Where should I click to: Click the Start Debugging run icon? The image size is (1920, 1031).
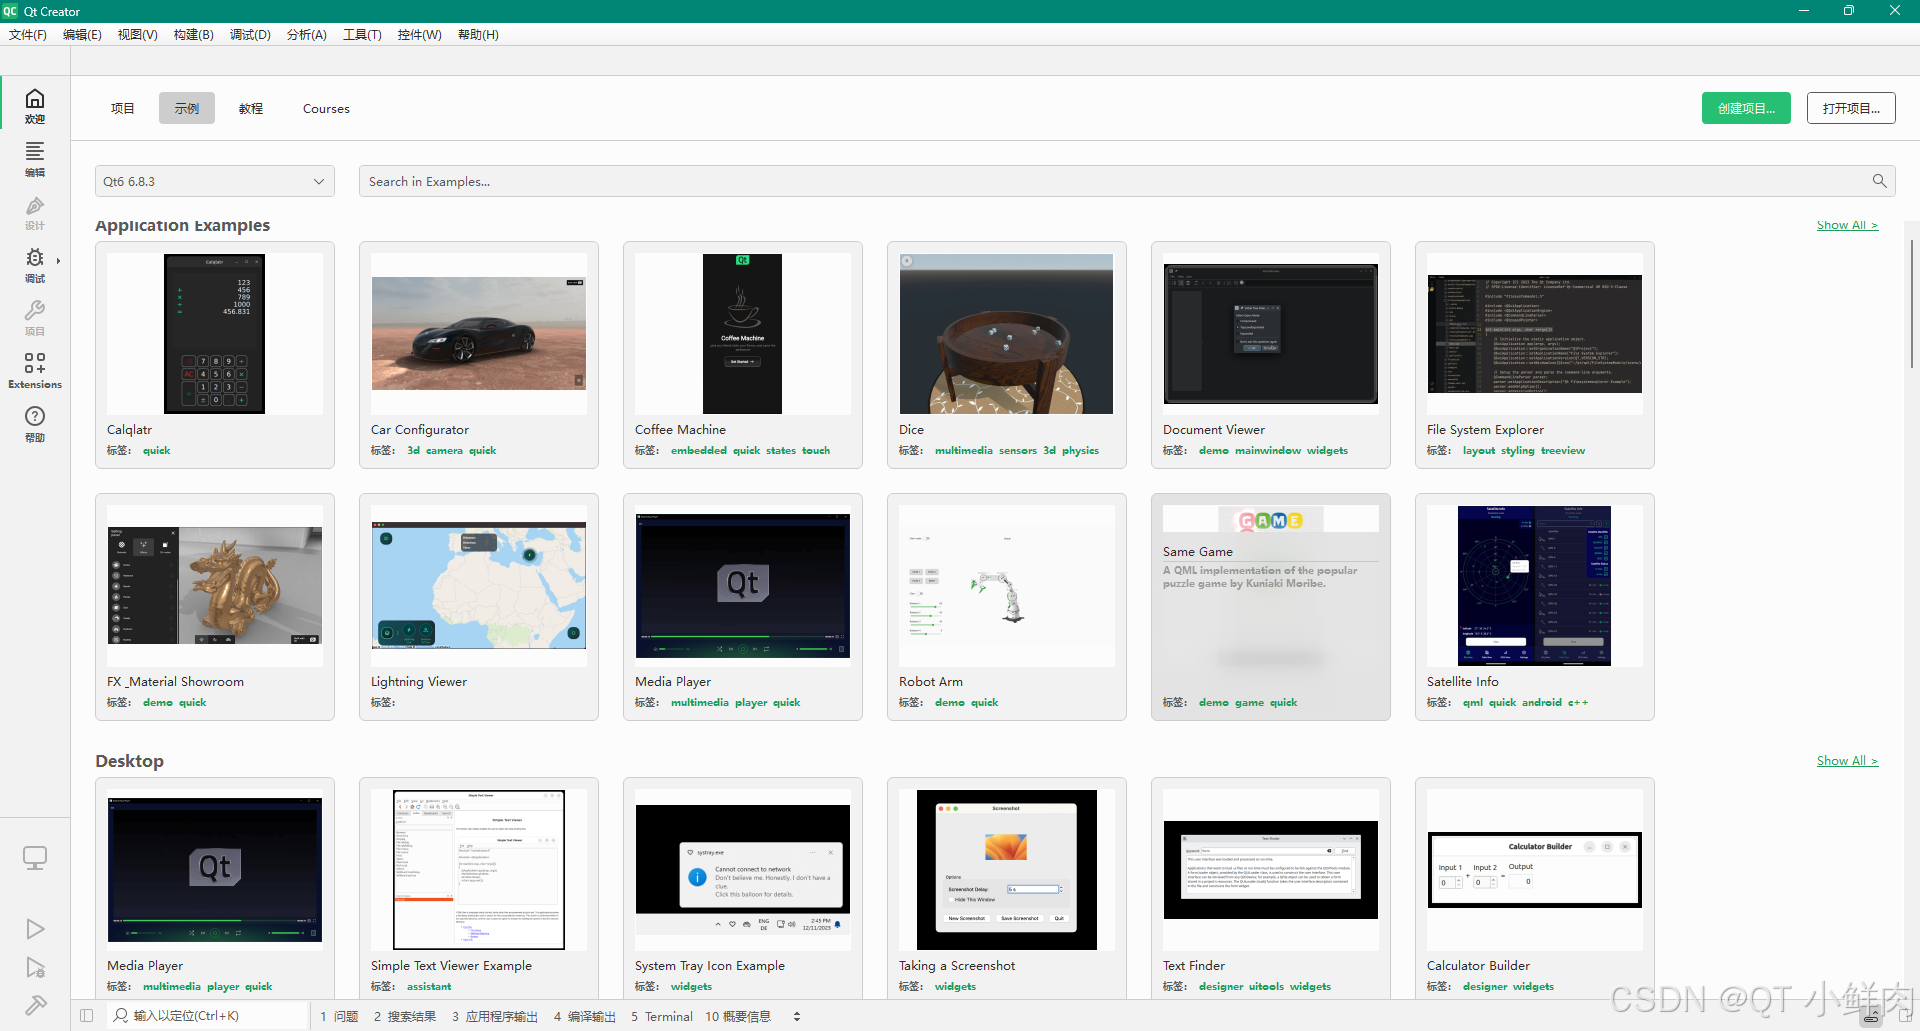(x=35, y=968)
